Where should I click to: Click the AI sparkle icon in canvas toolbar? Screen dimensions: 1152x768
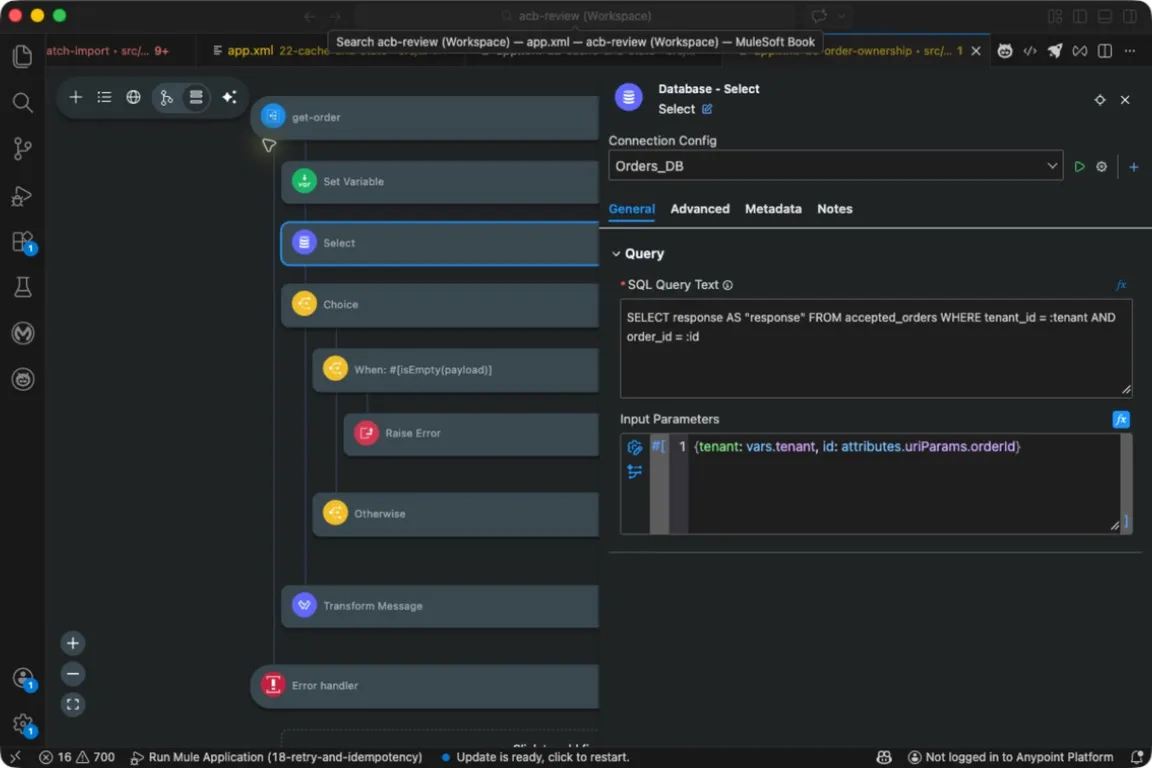(x=229, y=97)
